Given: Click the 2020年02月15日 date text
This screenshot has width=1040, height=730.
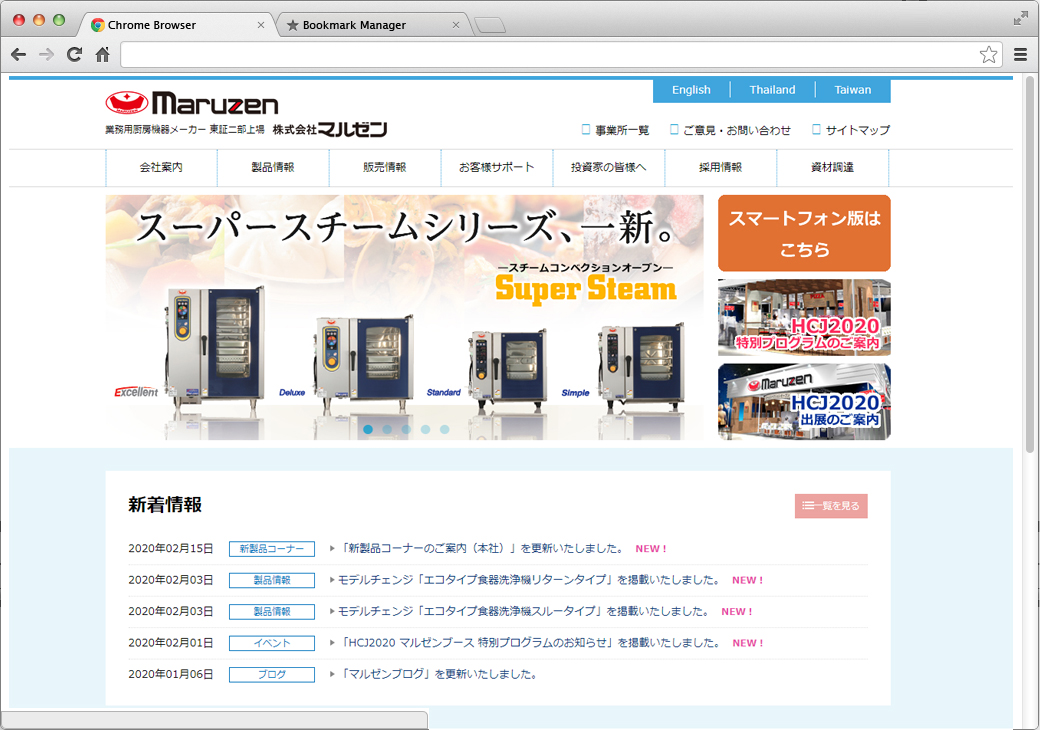Looking at the screenshot, I should pyautogui.click(x=170, y=549).
